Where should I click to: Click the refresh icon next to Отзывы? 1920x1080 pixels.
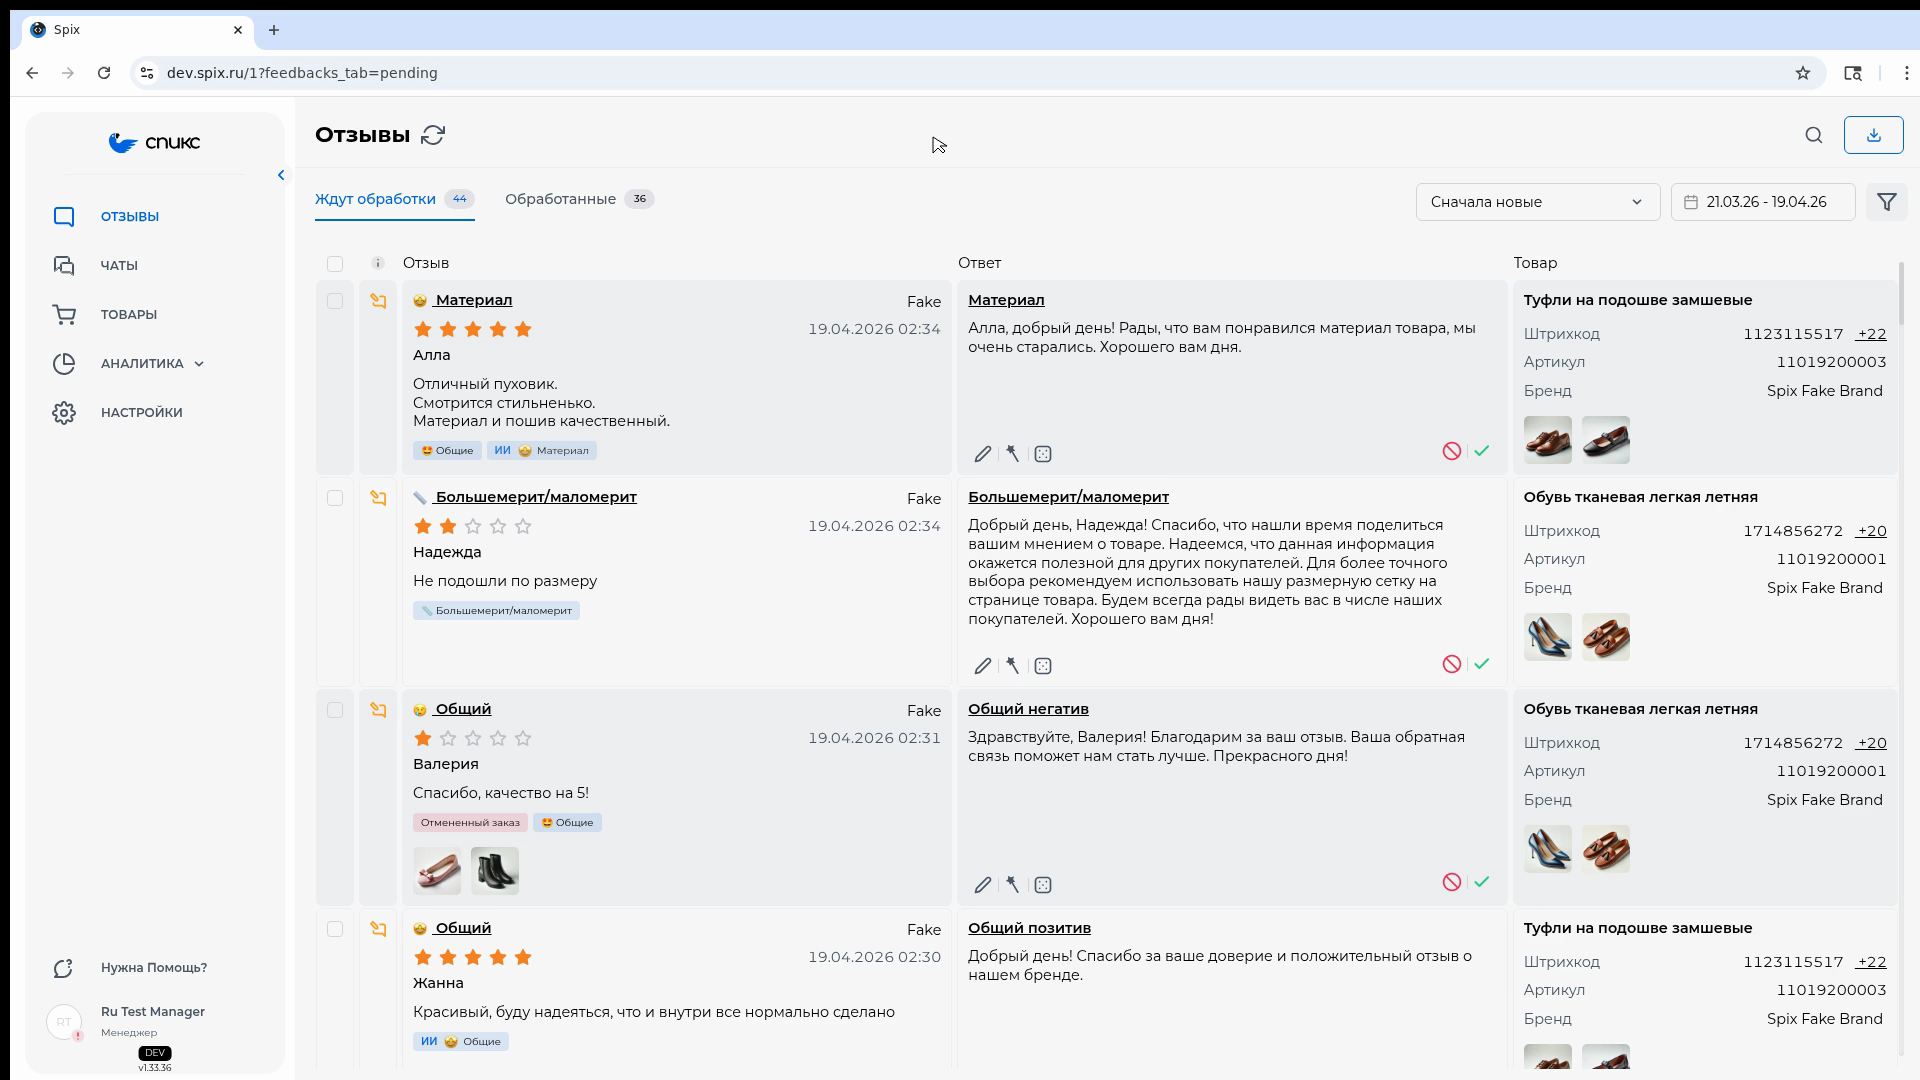coord(433,135)
